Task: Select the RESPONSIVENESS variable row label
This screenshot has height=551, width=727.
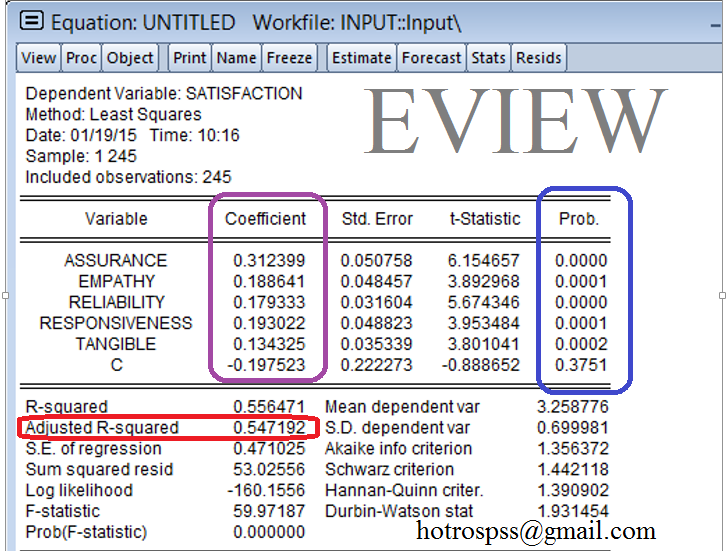Action: click(116, 323)
